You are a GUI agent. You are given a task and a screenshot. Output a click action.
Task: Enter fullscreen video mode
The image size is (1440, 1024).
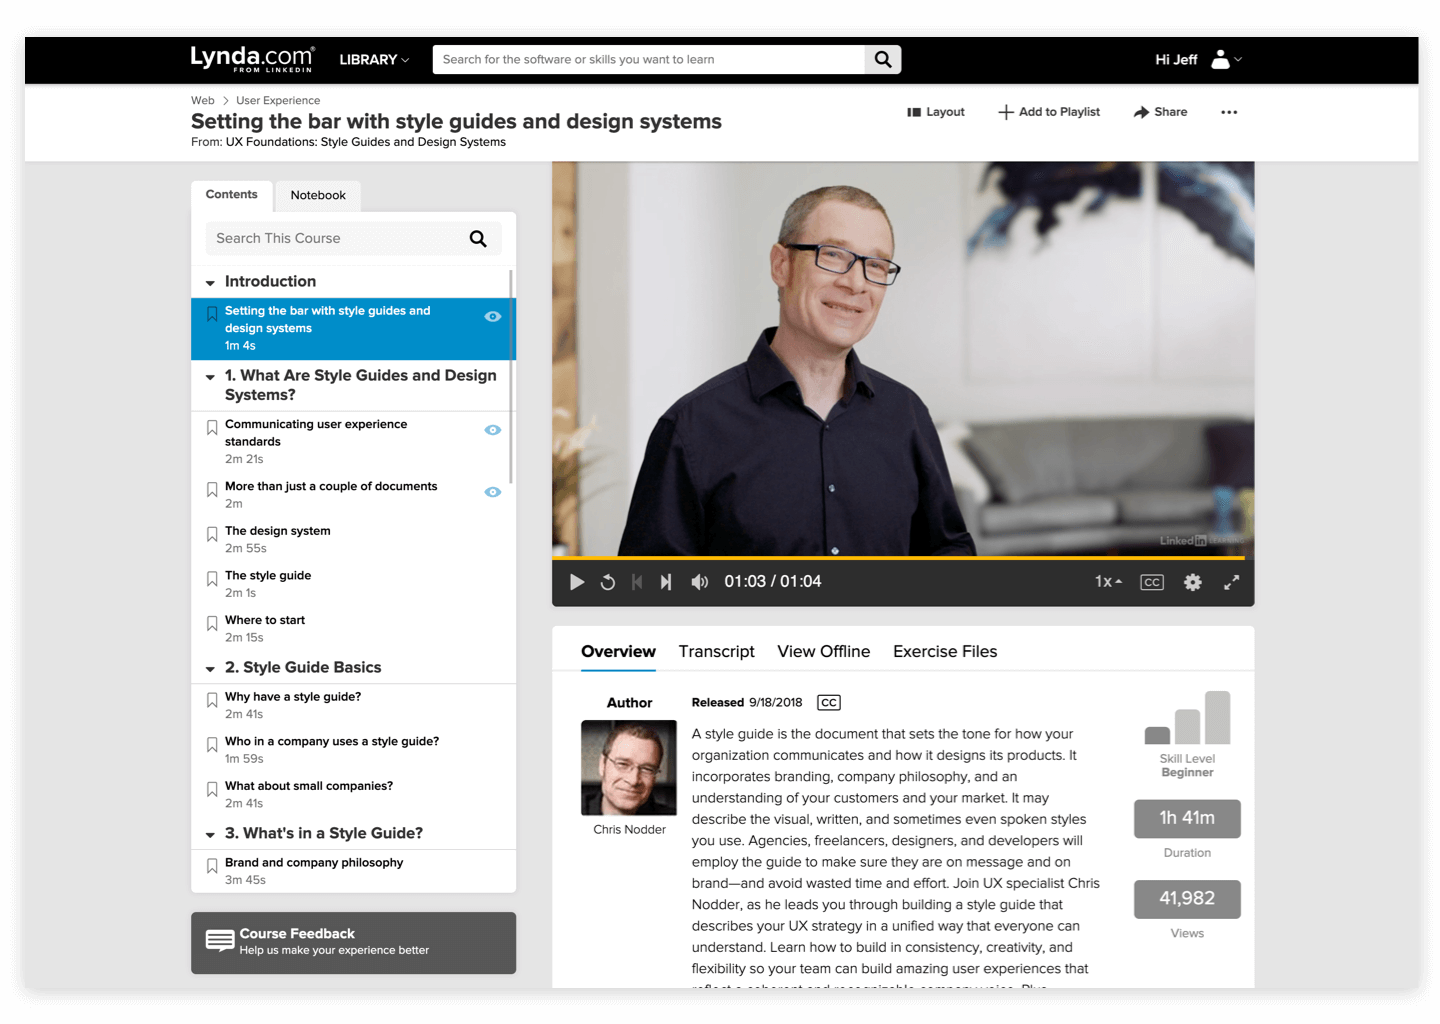[1232, 582]
